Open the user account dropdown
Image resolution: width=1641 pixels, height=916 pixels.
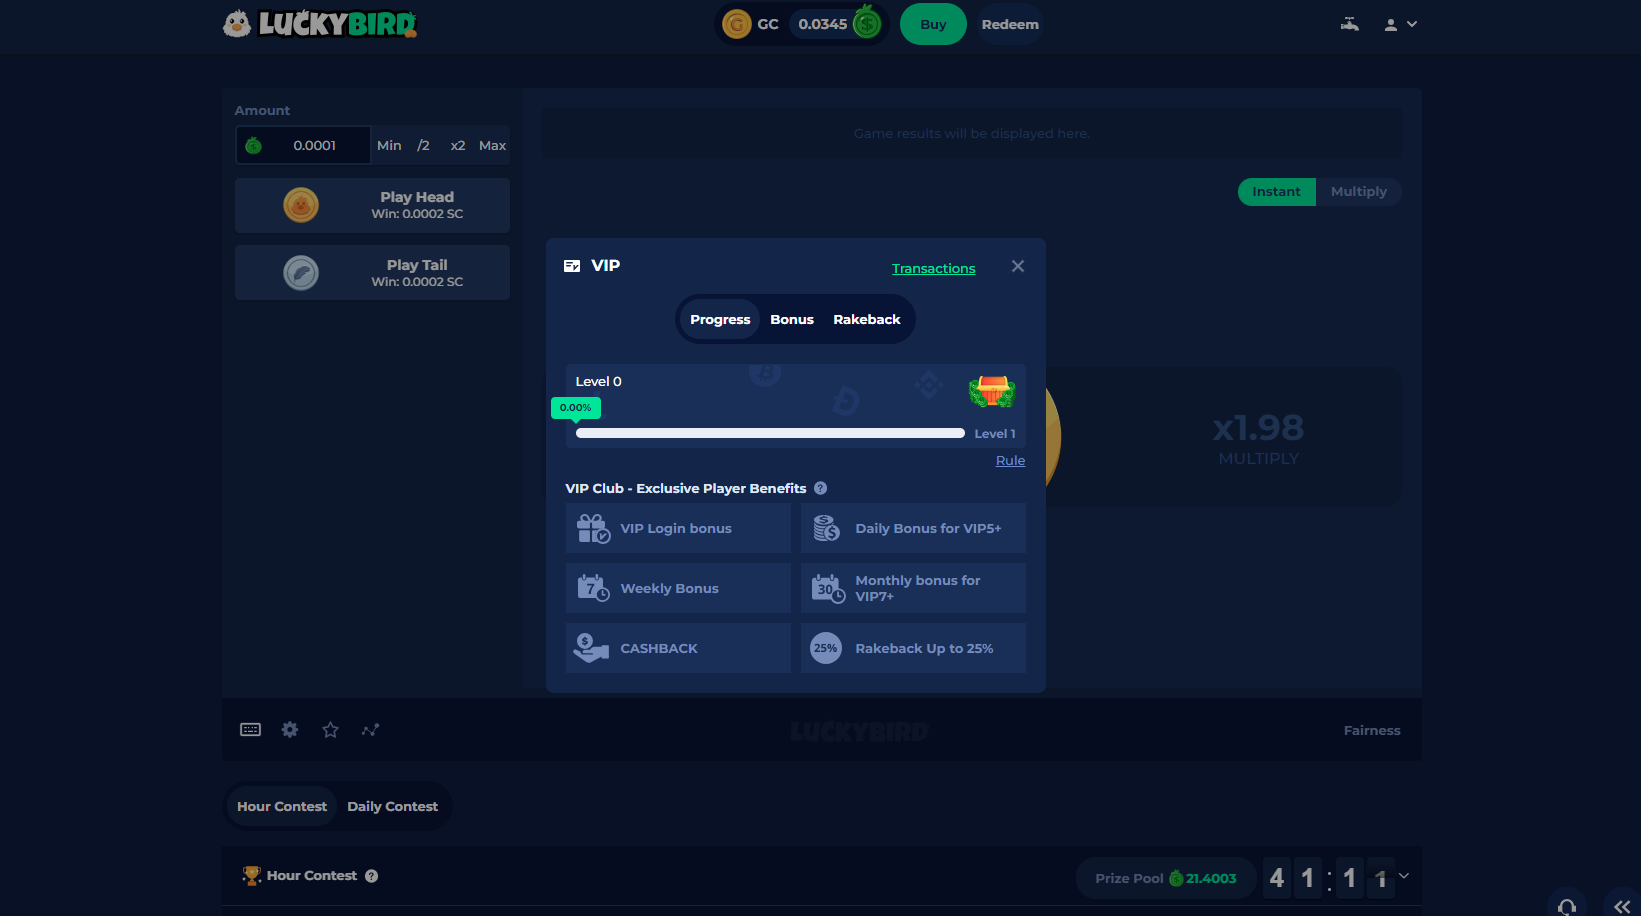pyautogui.click(x=1400, y=24)
